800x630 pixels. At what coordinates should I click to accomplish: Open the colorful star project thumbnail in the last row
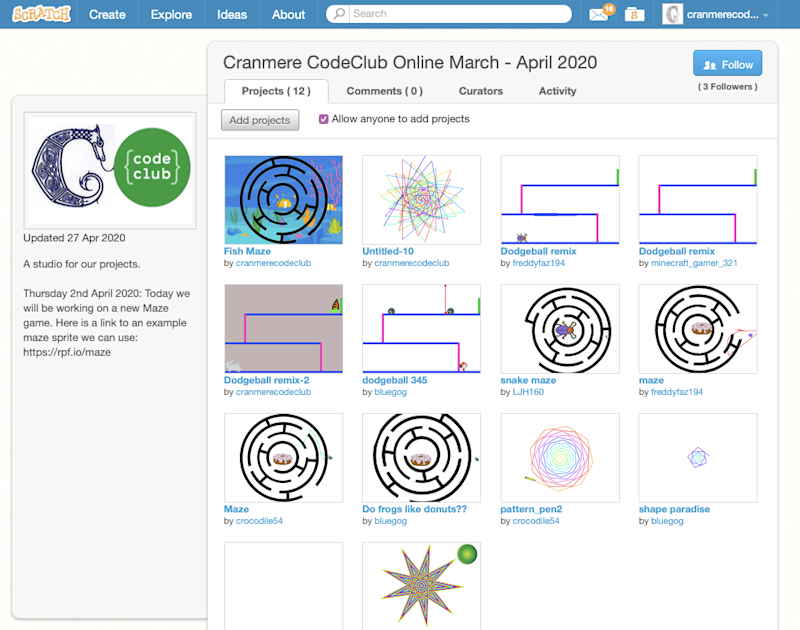pos(421,586)
